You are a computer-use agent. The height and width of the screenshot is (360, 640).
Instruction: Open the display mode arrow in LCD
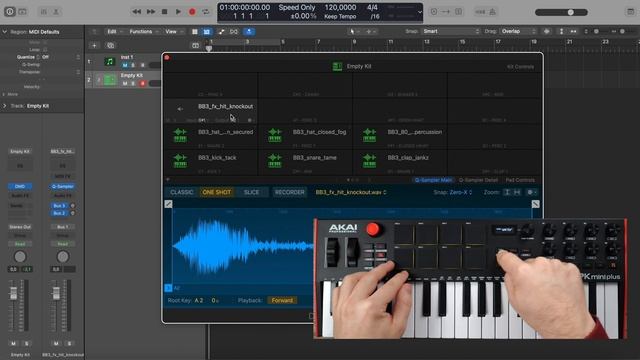pyautogui.click(x=420, y=12)
